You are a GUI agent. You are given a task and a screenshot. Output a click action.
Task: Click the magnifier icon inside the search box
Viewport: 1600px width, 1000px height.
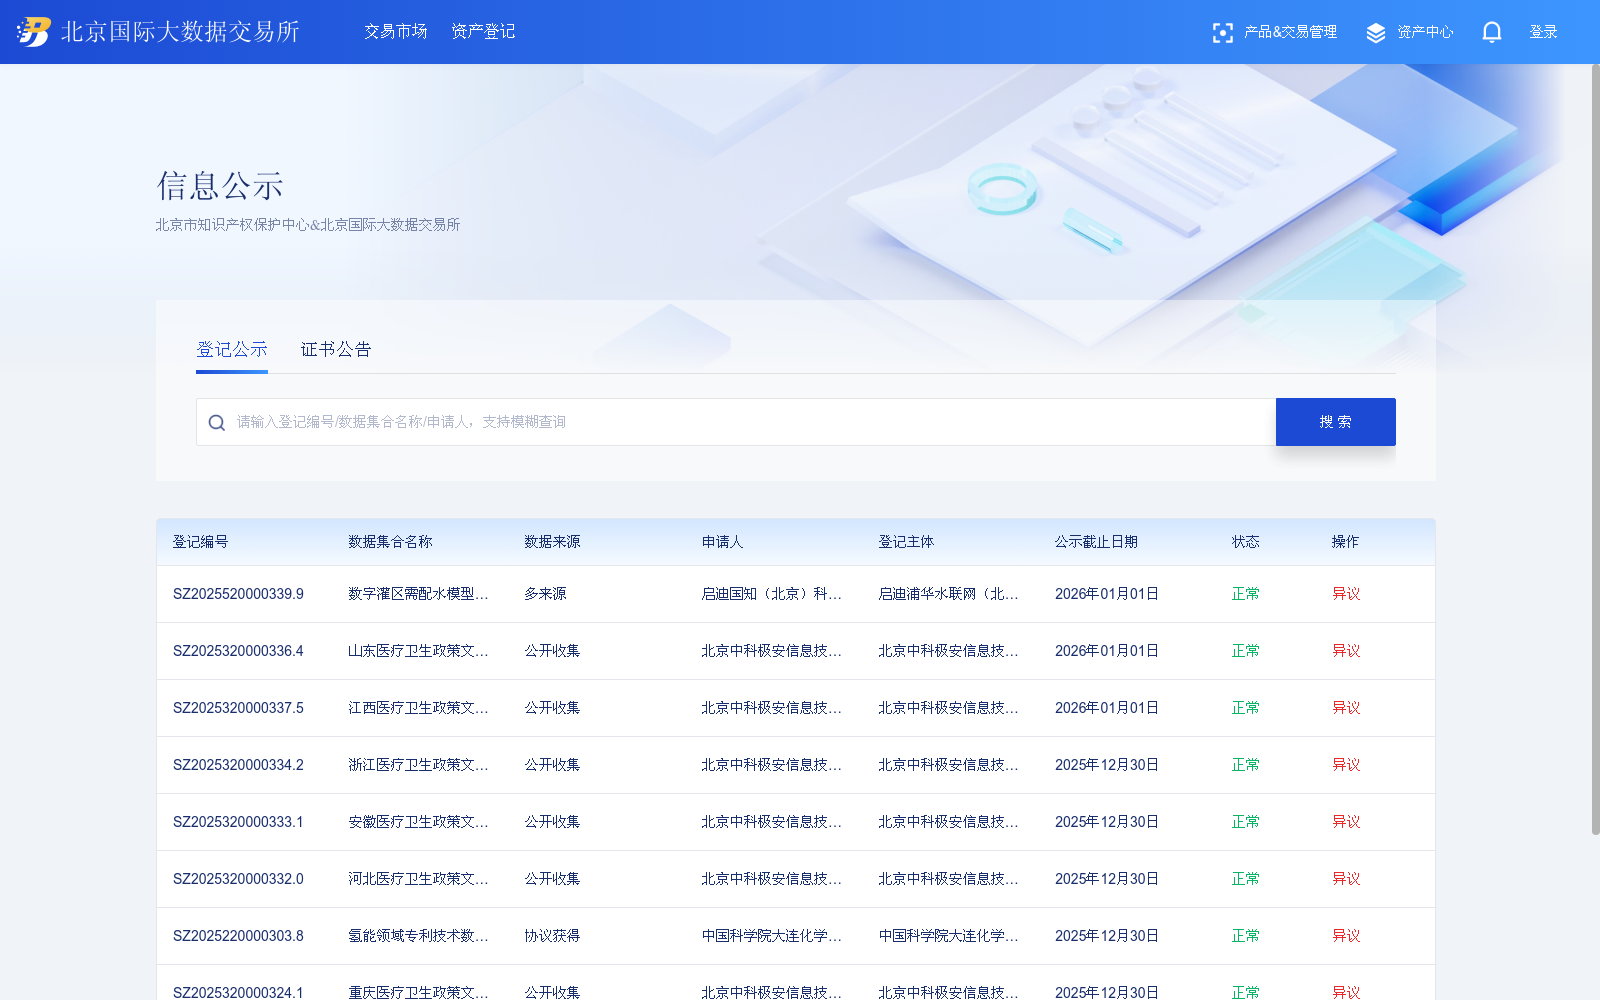pos(217,421)
